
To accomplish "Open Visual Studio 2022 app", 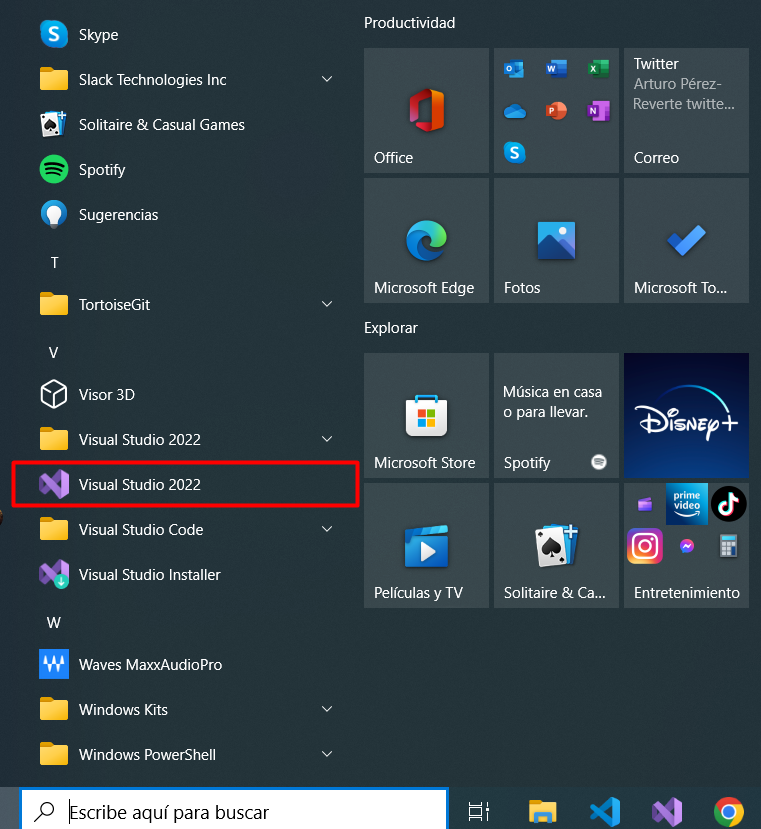I will click(x=140, y=485).
